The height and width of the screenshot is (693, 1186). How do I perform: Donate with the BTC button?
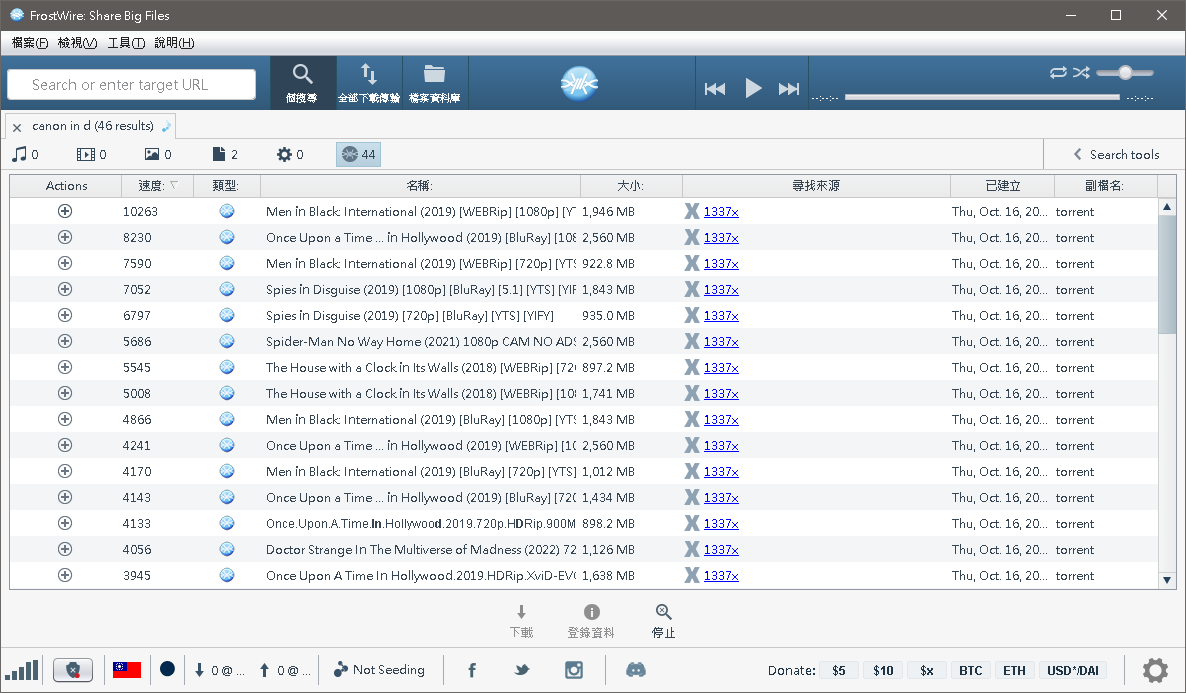[970, 670]
